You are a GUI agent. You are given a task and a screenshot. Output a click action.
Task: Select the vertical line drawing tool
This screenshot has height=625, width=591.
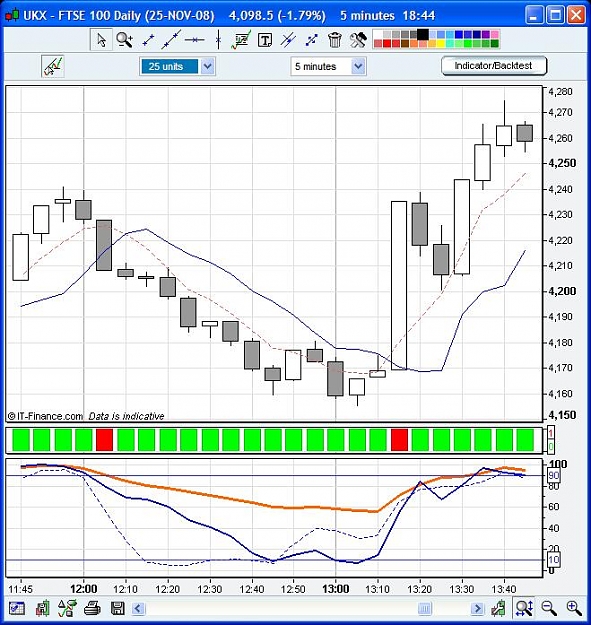[218, 40]
